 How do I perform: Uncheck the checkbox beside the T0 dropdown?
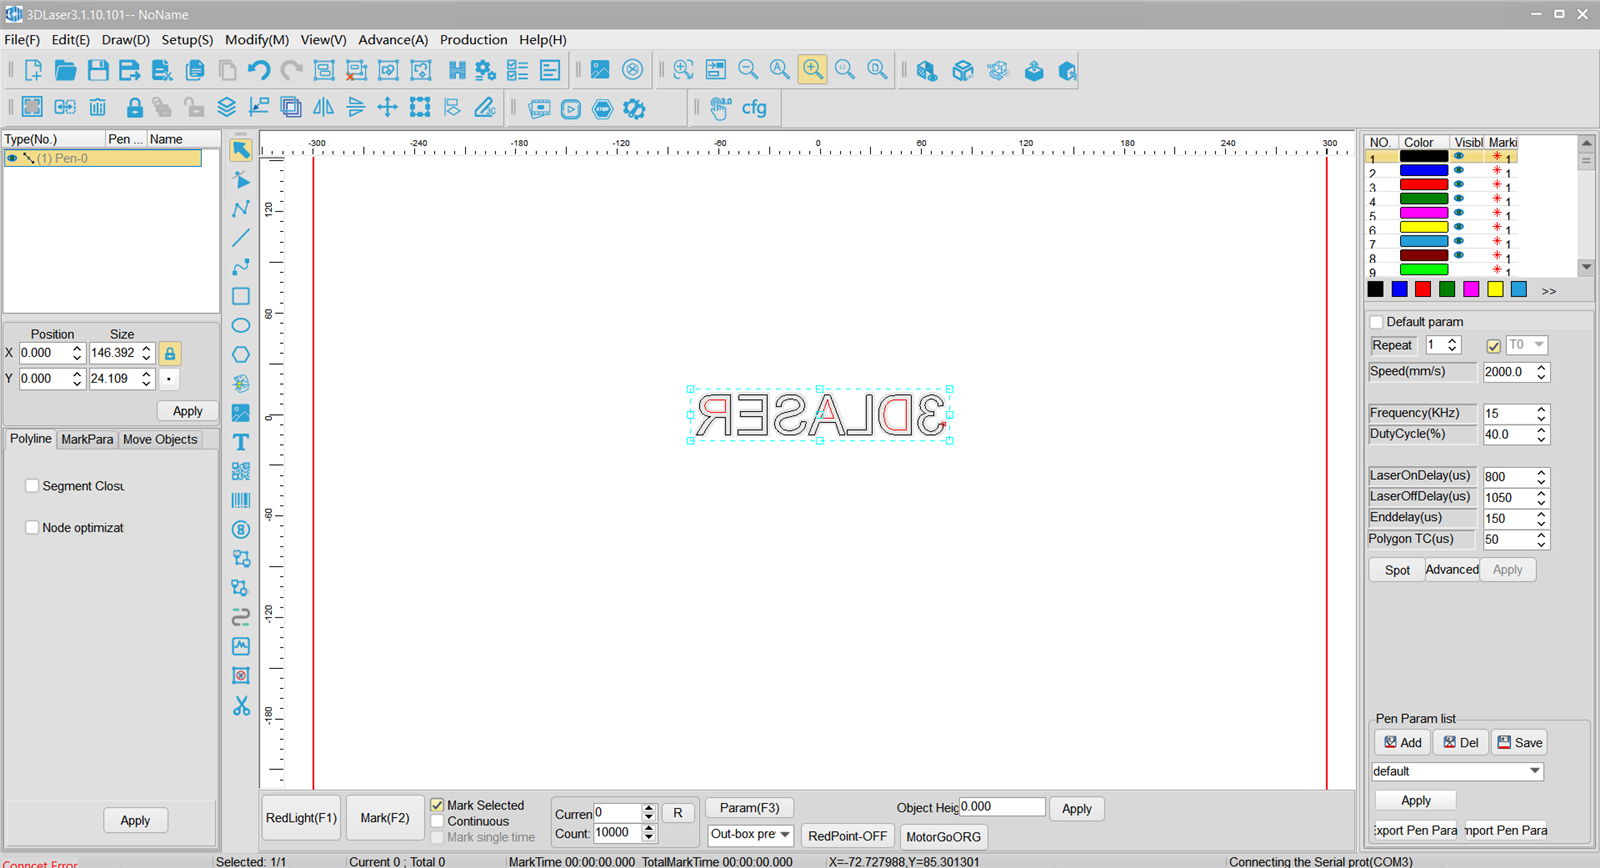pyautogui.click(x=1494, y=346)
